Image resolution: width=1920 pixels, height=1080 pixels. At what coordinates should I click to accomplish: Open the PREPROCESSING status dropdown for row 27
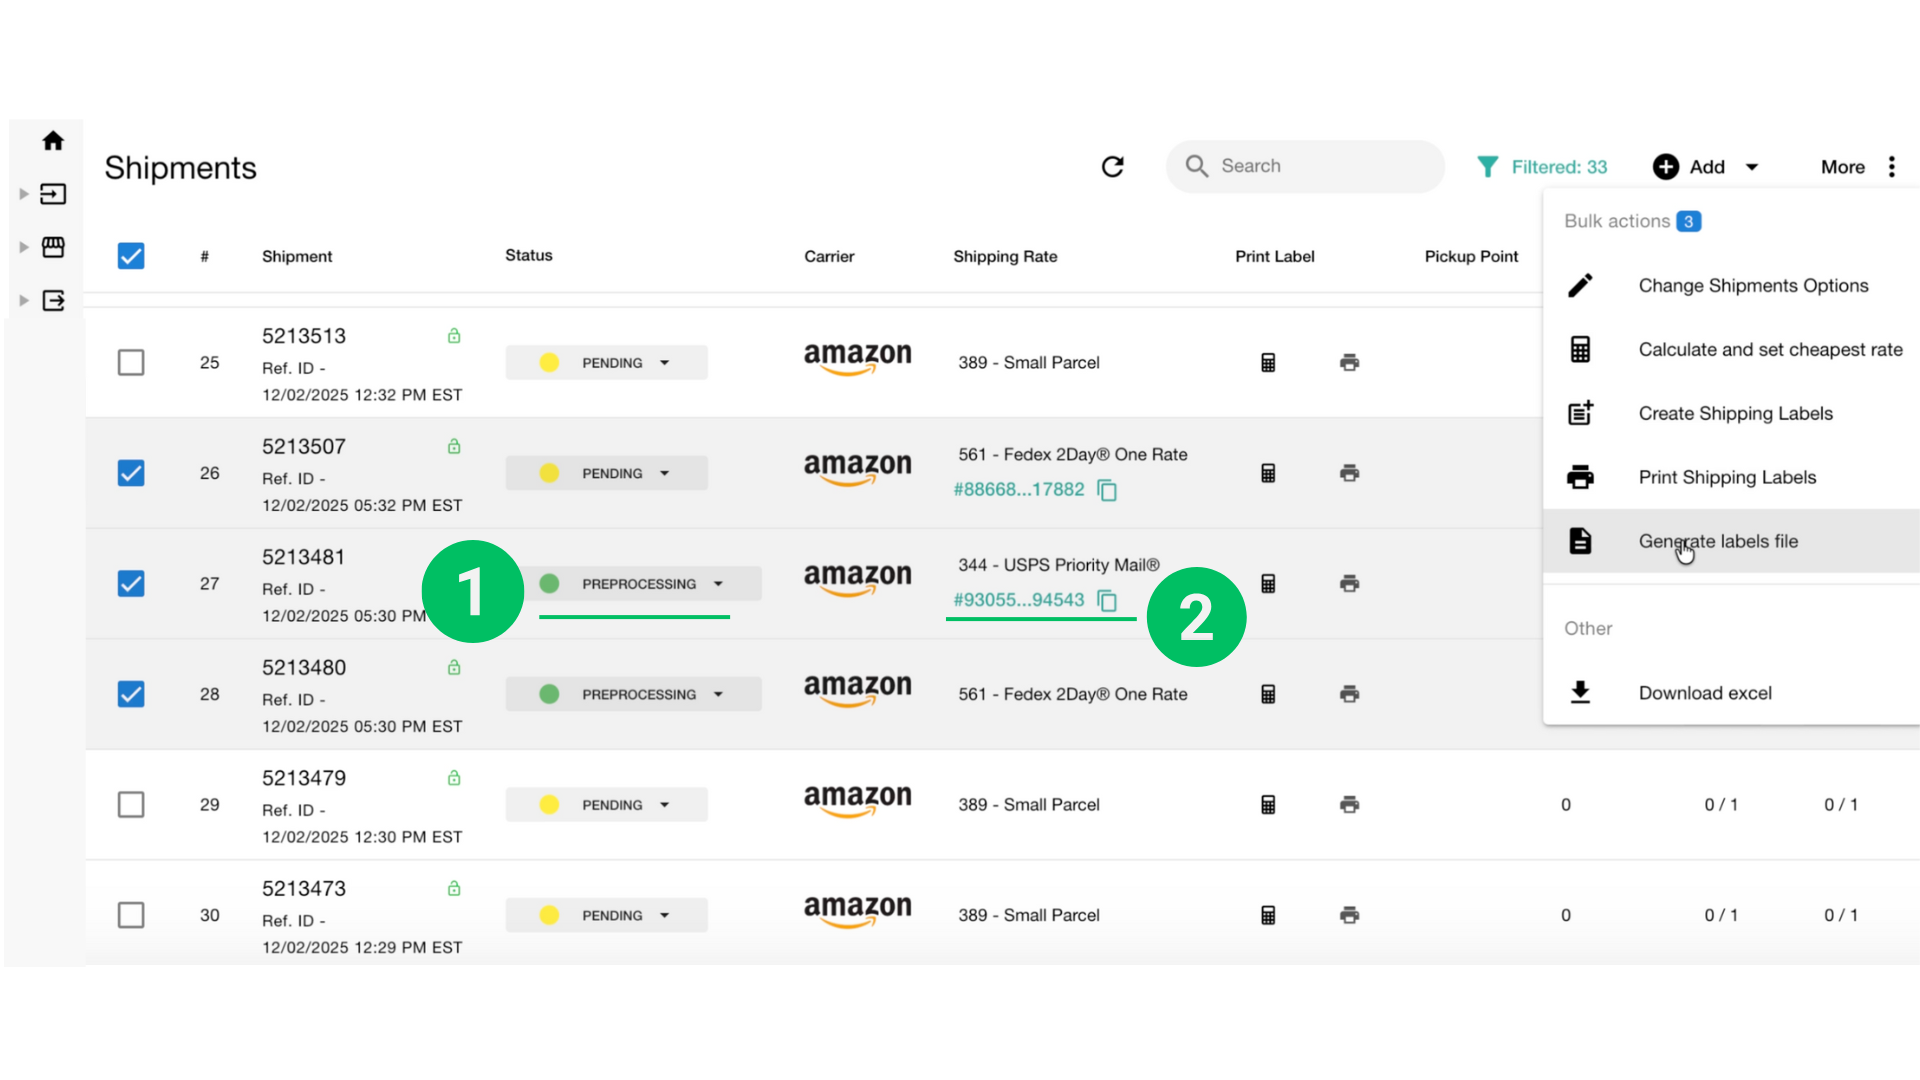pyautogui.click(x=718, y=583)
